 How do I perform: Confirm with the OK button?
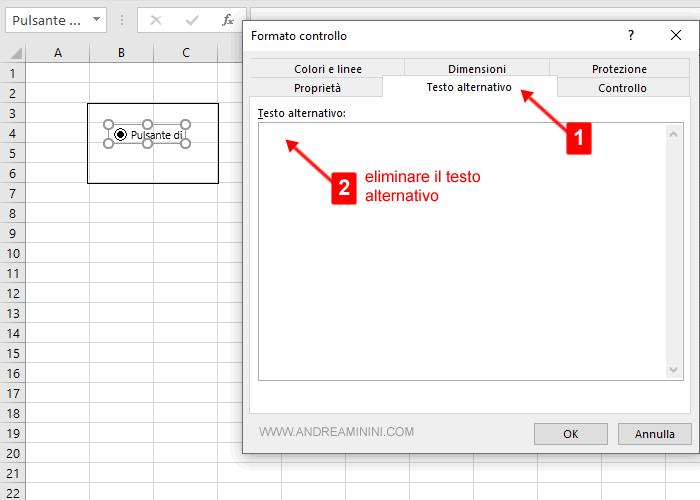coord(571,434)
